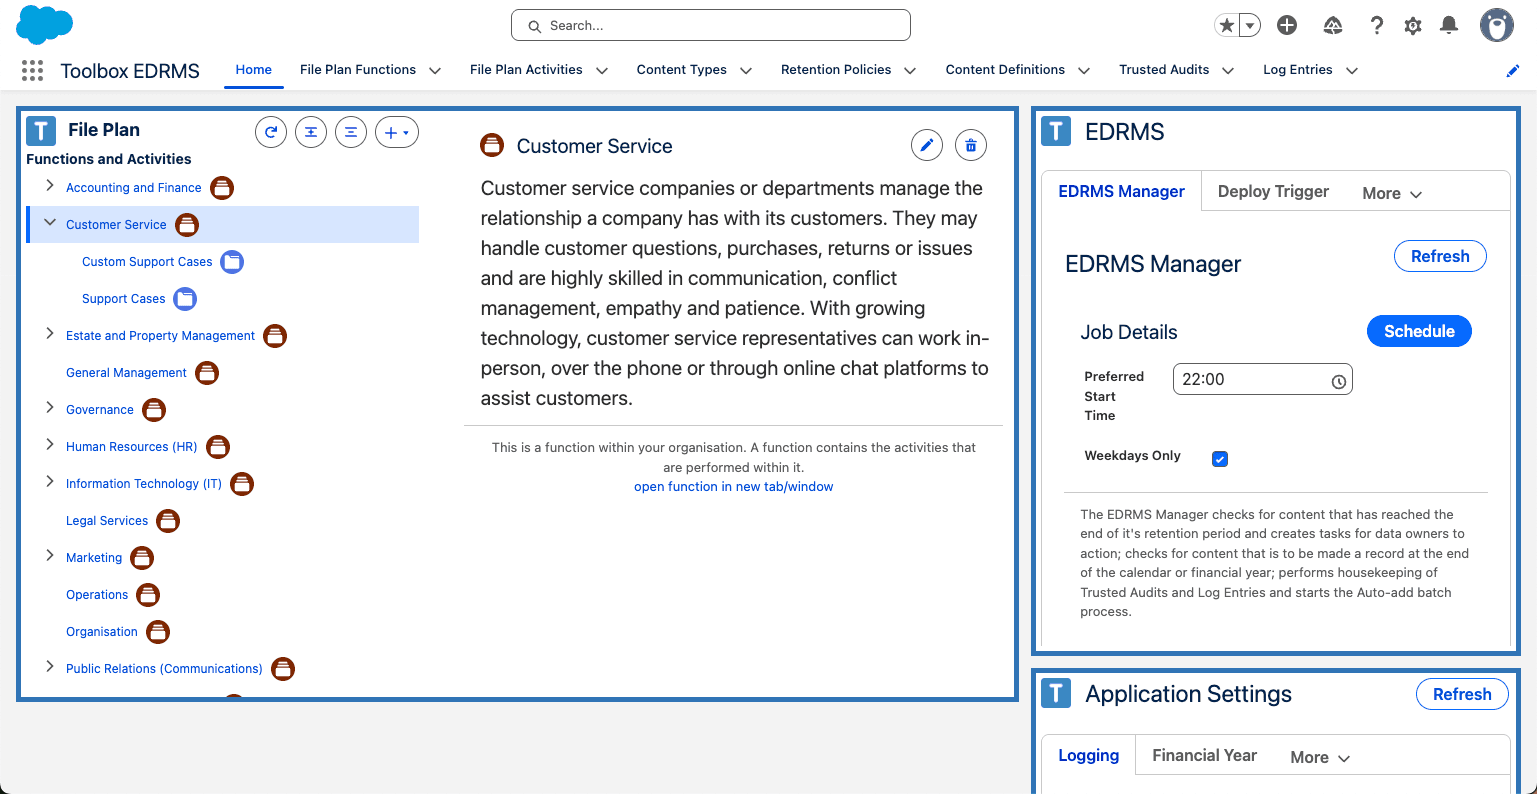
Task: Open the time picker clock icon
Action: tap(1339, 381)
